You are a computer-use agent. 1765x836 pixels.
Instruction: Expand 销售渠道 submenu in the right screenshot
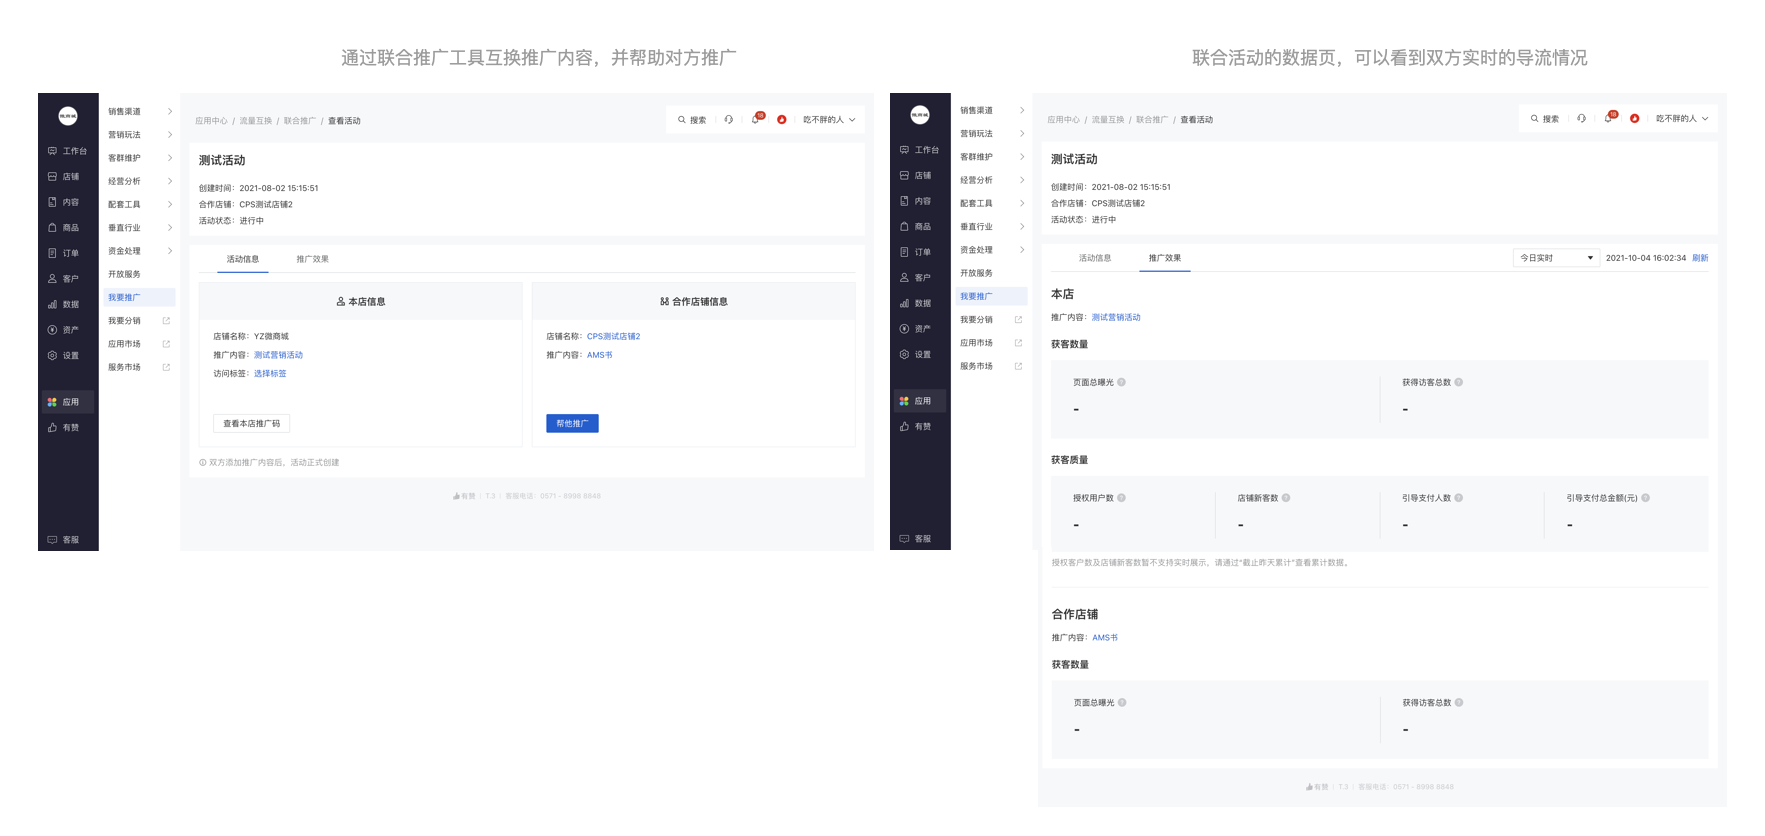(990, 110)
